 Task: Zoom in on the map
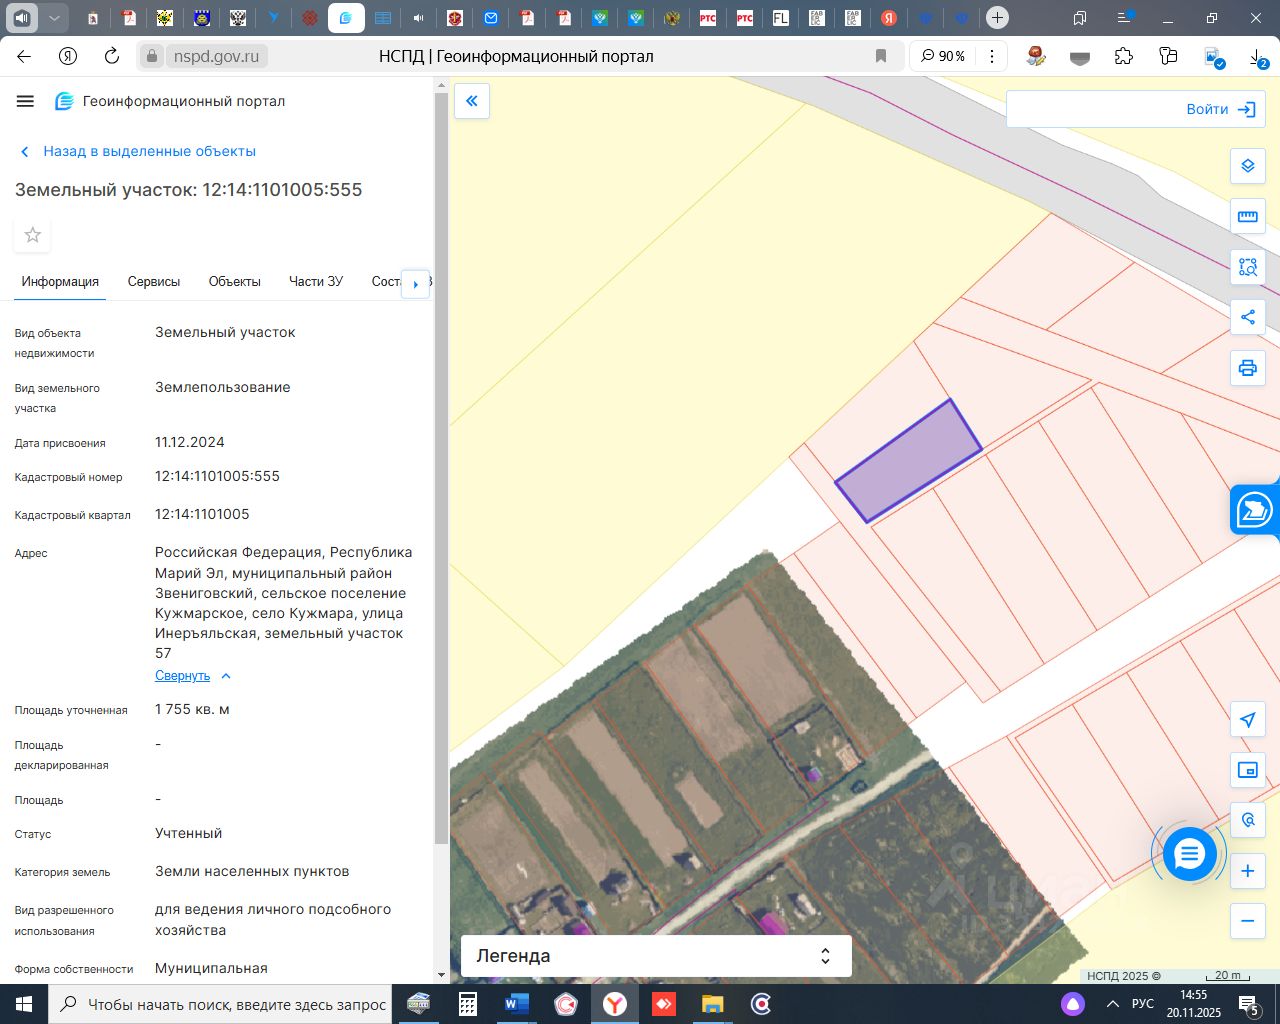tap(1247, 871)
